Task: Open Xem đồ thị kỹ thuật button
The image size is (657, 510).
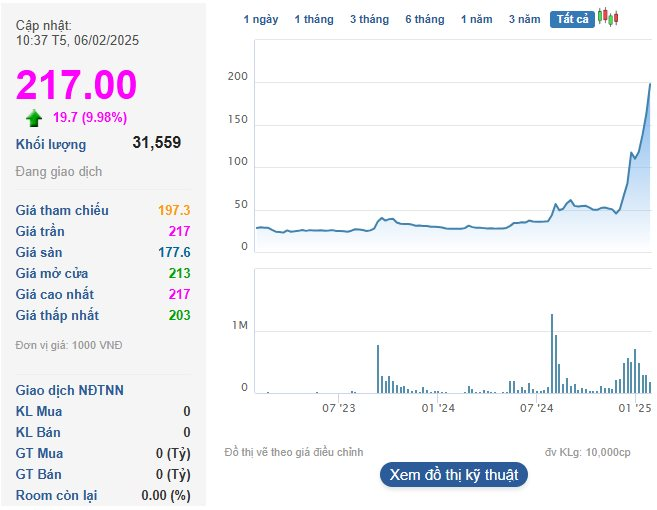Action: point(454,475)
